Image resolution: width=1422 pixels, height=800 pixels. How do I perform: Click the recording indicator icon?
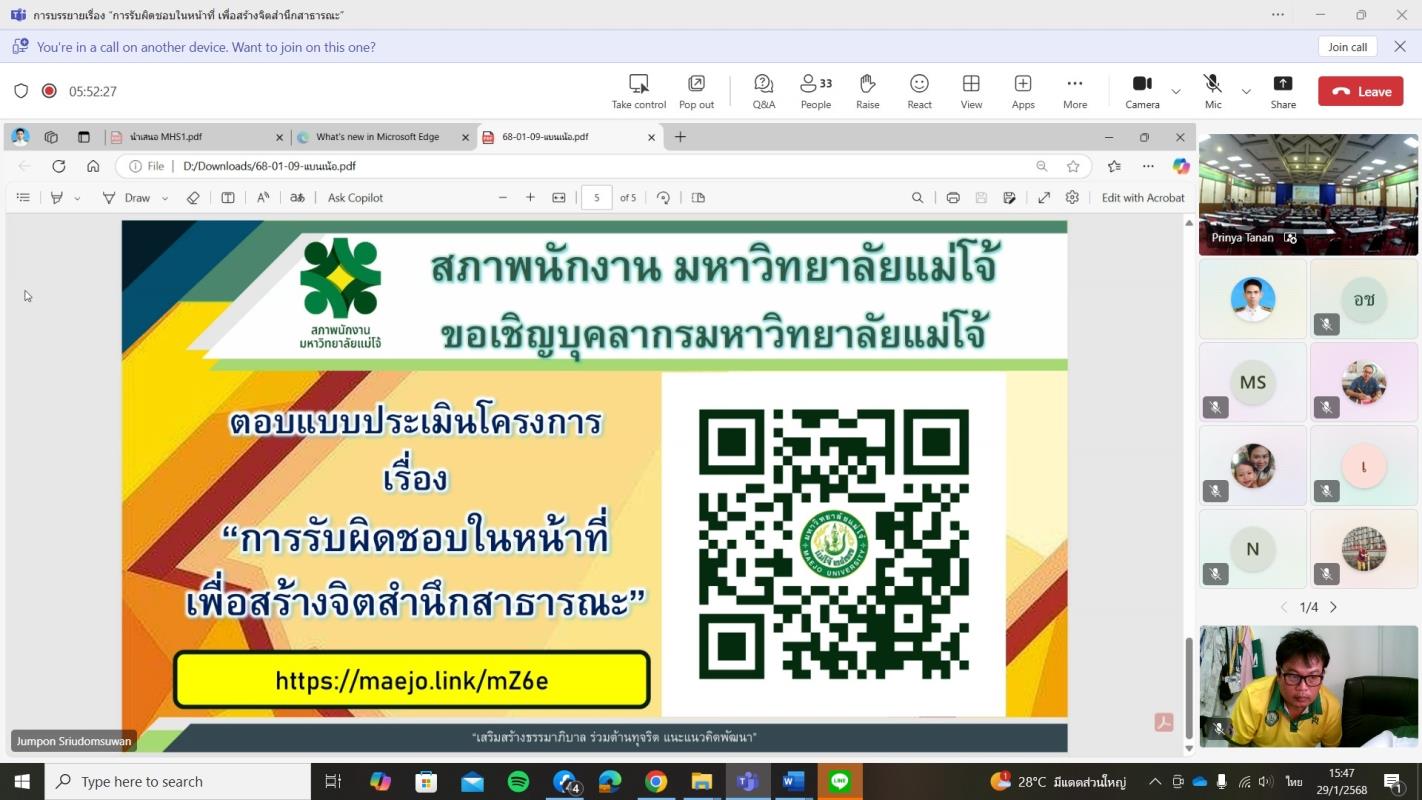pyautogui.click(x=49, y=91)
